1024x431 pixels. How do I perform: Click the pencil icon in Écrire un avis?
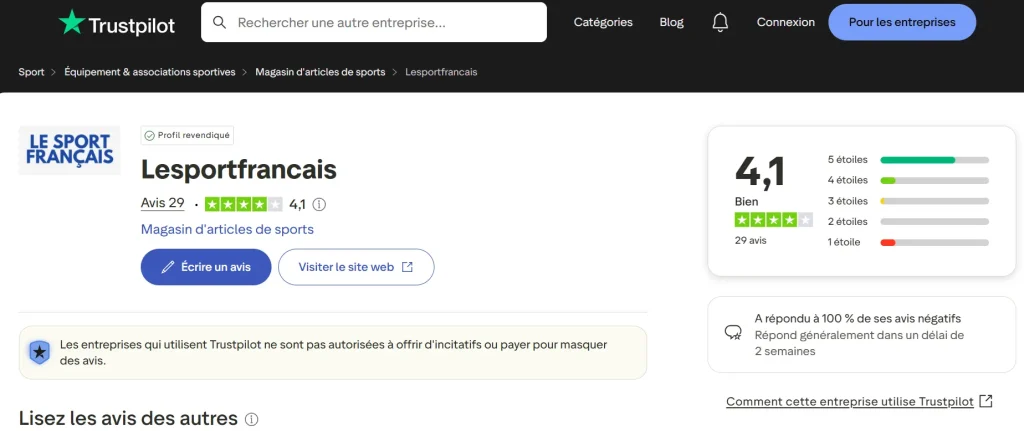(x=168, y=266)
